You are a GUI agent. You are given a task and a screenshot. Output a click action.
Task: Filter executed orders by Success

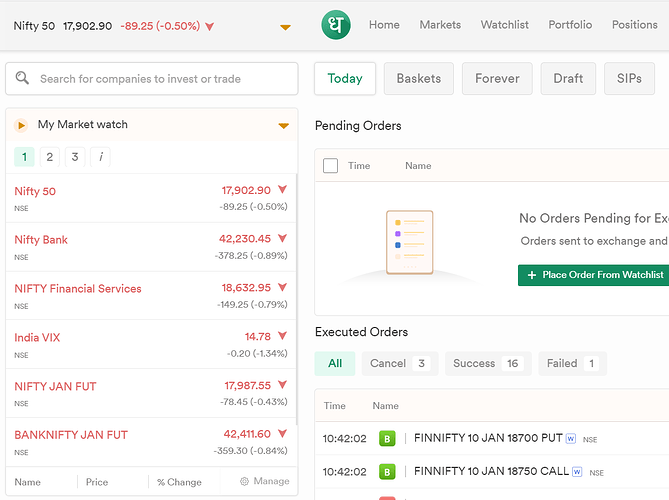(488, 363)
